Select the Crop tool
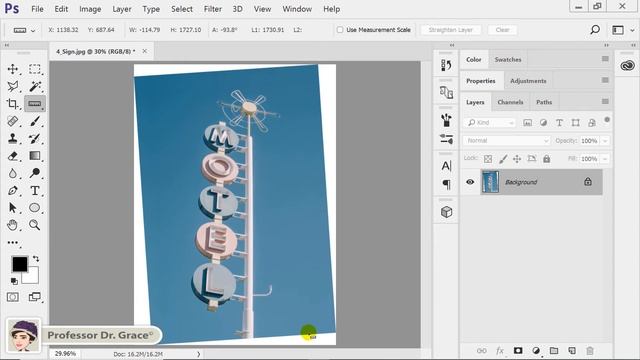This screenshot has width=640, height=360. click(13, 104)
